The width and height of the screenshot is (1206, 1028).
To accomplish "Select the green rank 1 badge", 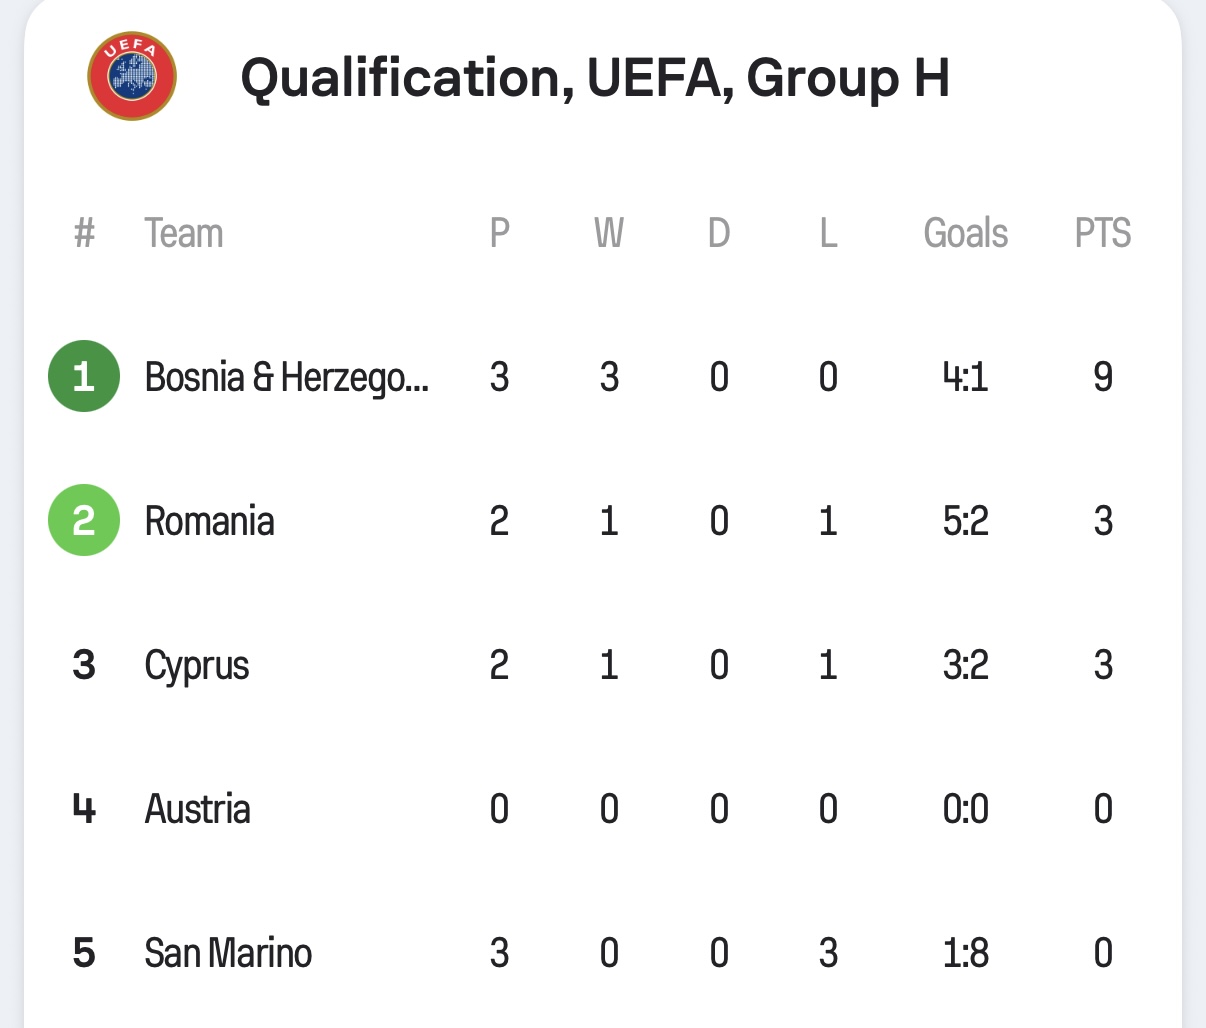I will click(x=84, y=377).
